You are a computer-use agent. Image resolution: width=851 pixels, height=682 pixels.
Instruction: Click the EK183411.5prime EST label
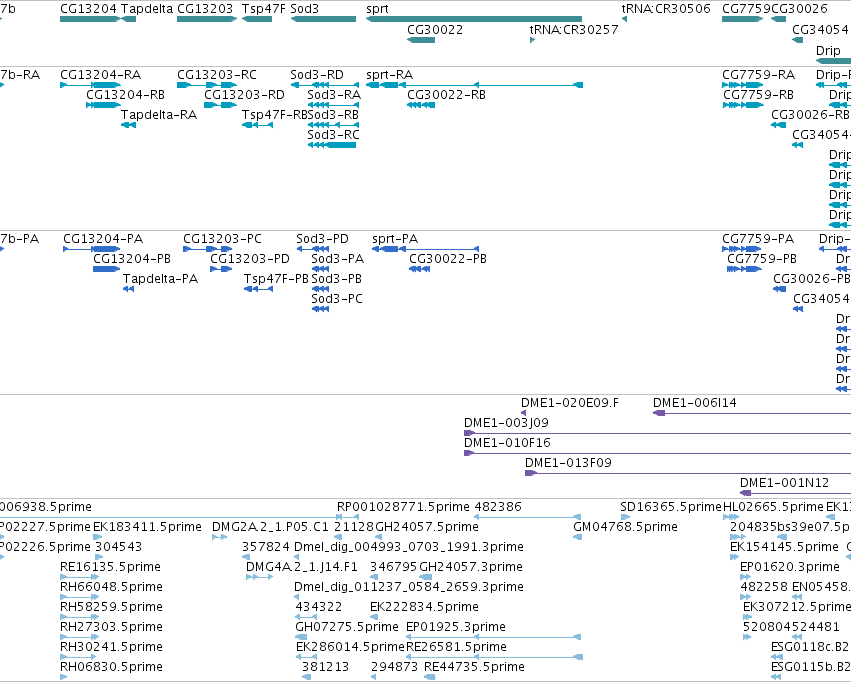click(x=148, y=527)
